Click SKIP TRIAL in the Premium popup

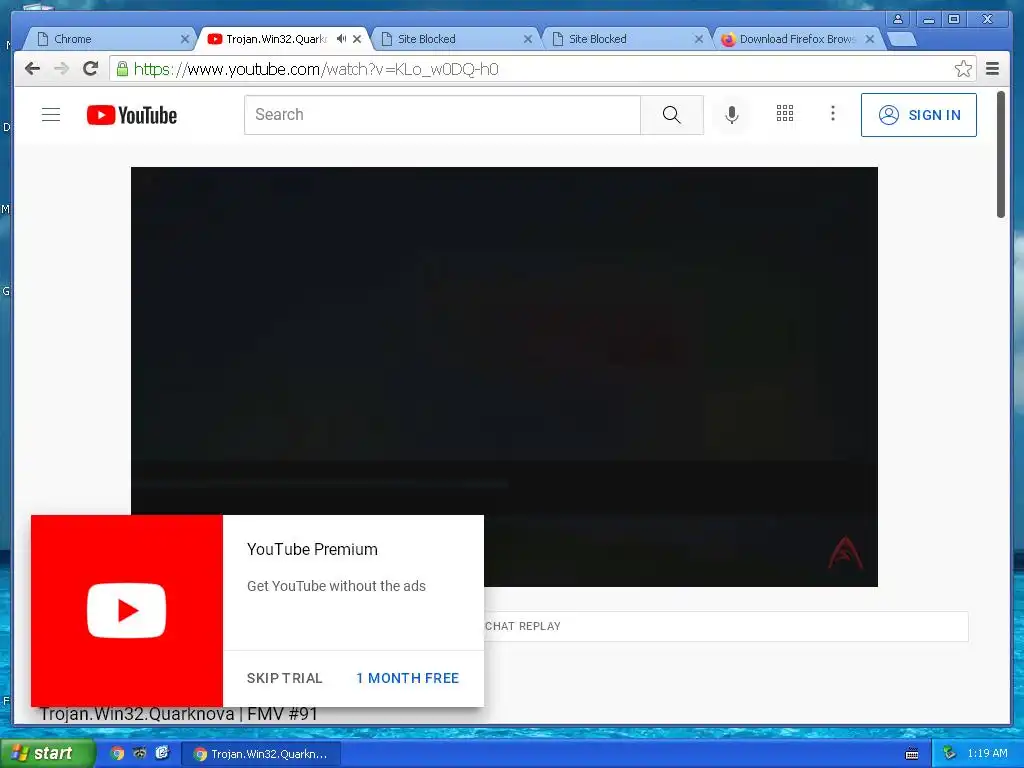(x=285, y=678)
